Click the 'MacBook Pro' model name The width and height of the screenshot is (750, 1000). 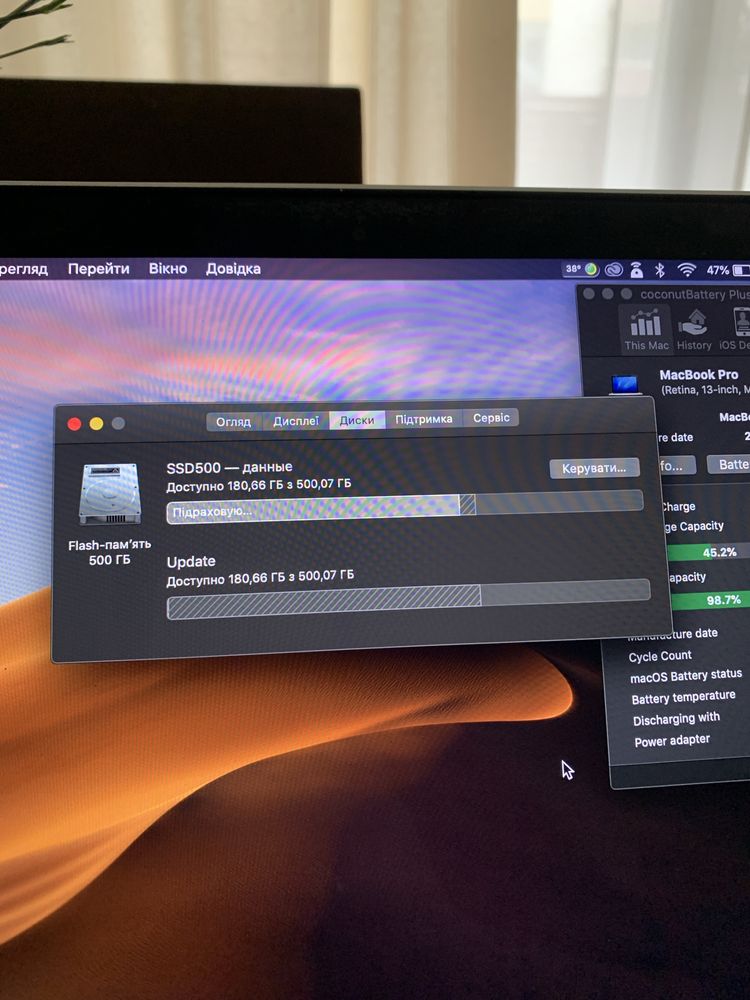[699, 375]
